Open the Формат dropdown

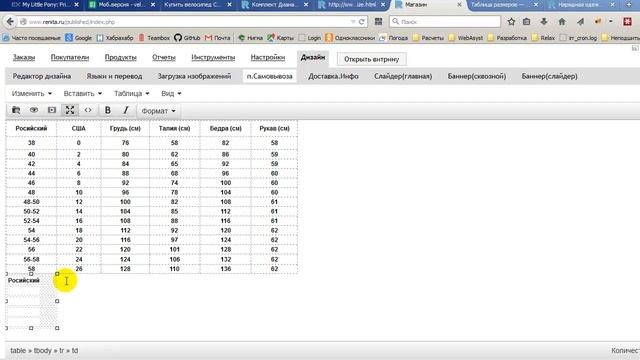click(x=158, y=111)
